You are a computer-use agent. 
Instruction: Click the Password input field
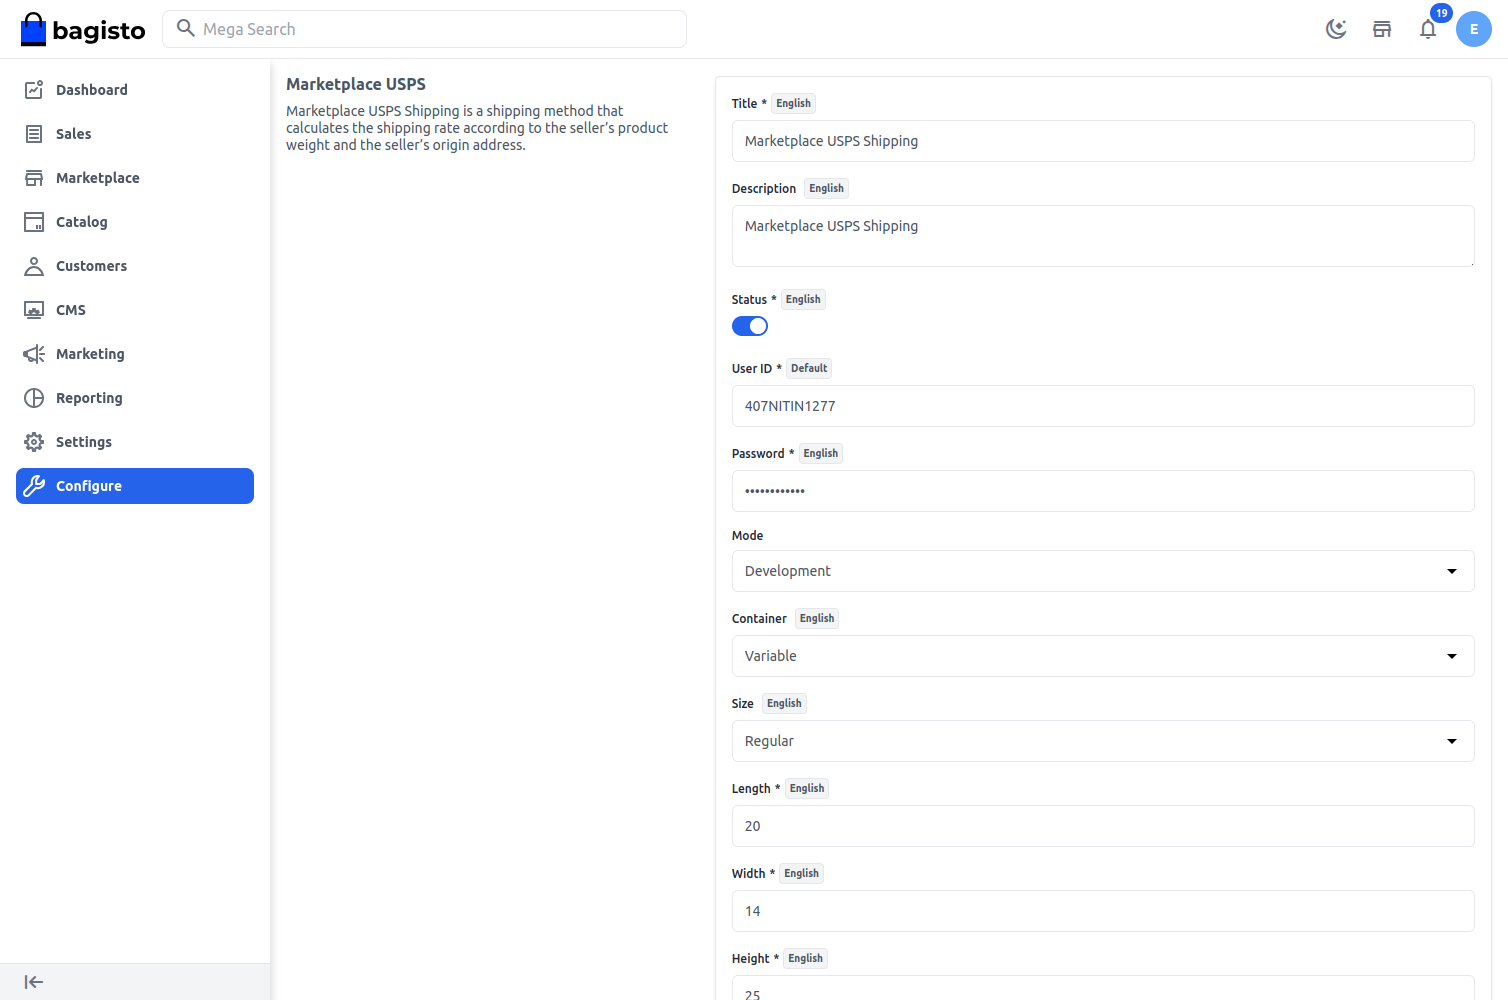click(1103, 491)
